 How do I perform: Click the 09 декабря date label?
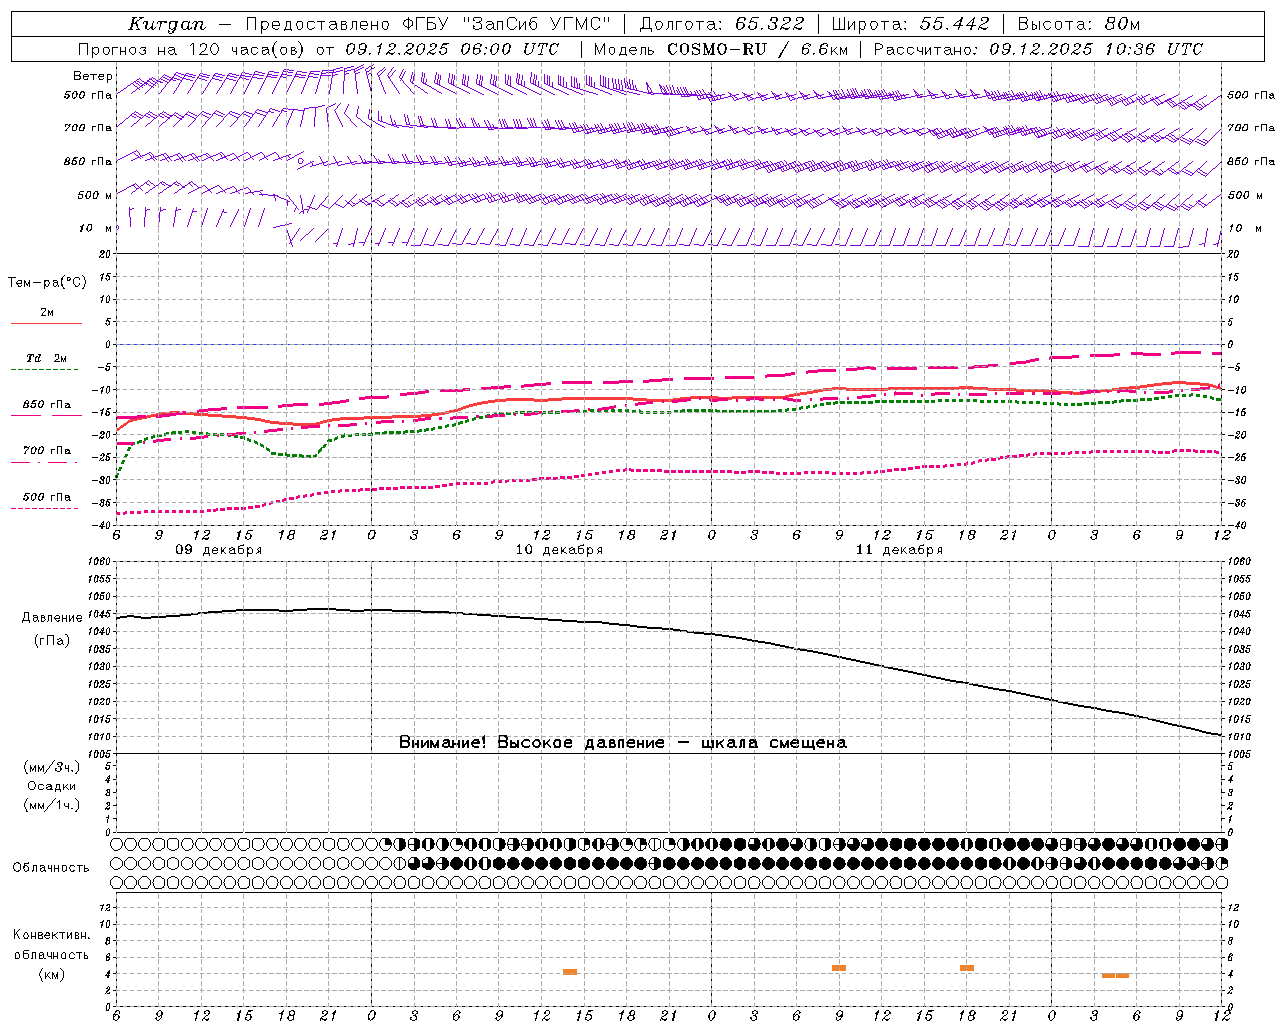(x=219, y=550)
